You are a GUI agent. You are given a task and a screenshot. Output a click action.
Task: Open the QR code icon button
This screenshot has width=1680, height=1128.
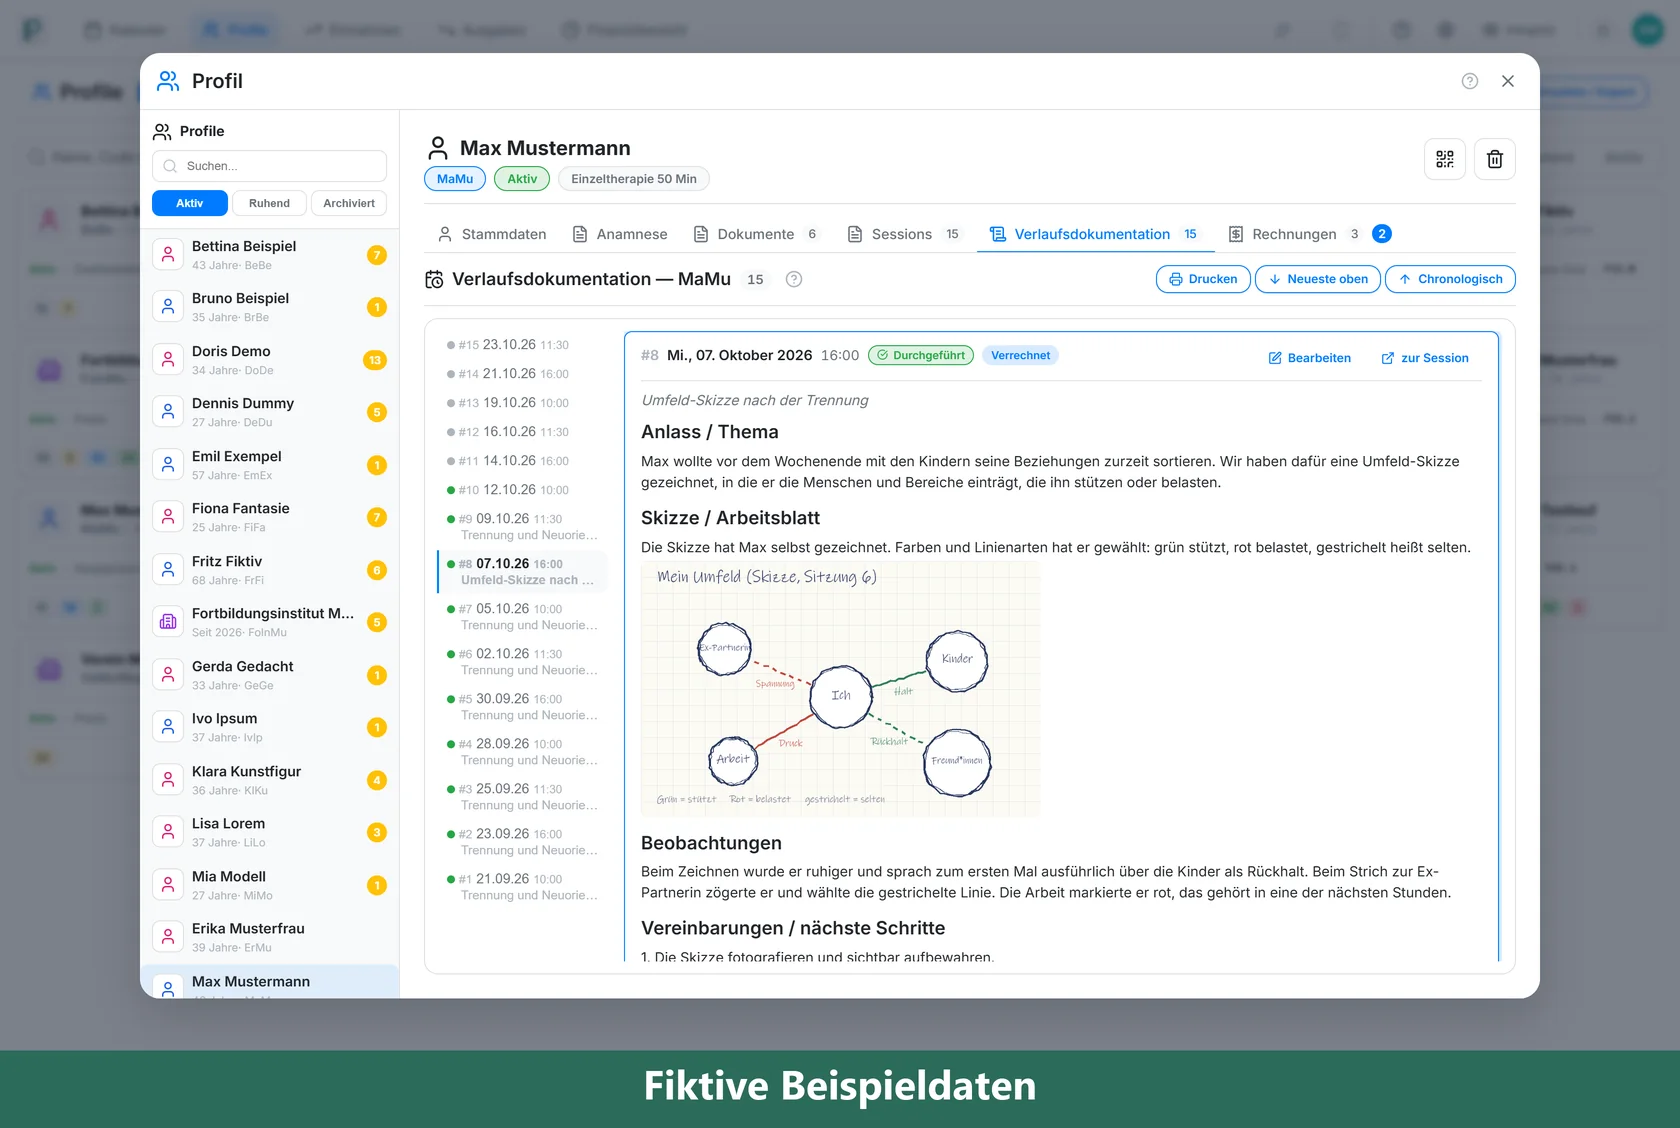point(1445,159)
